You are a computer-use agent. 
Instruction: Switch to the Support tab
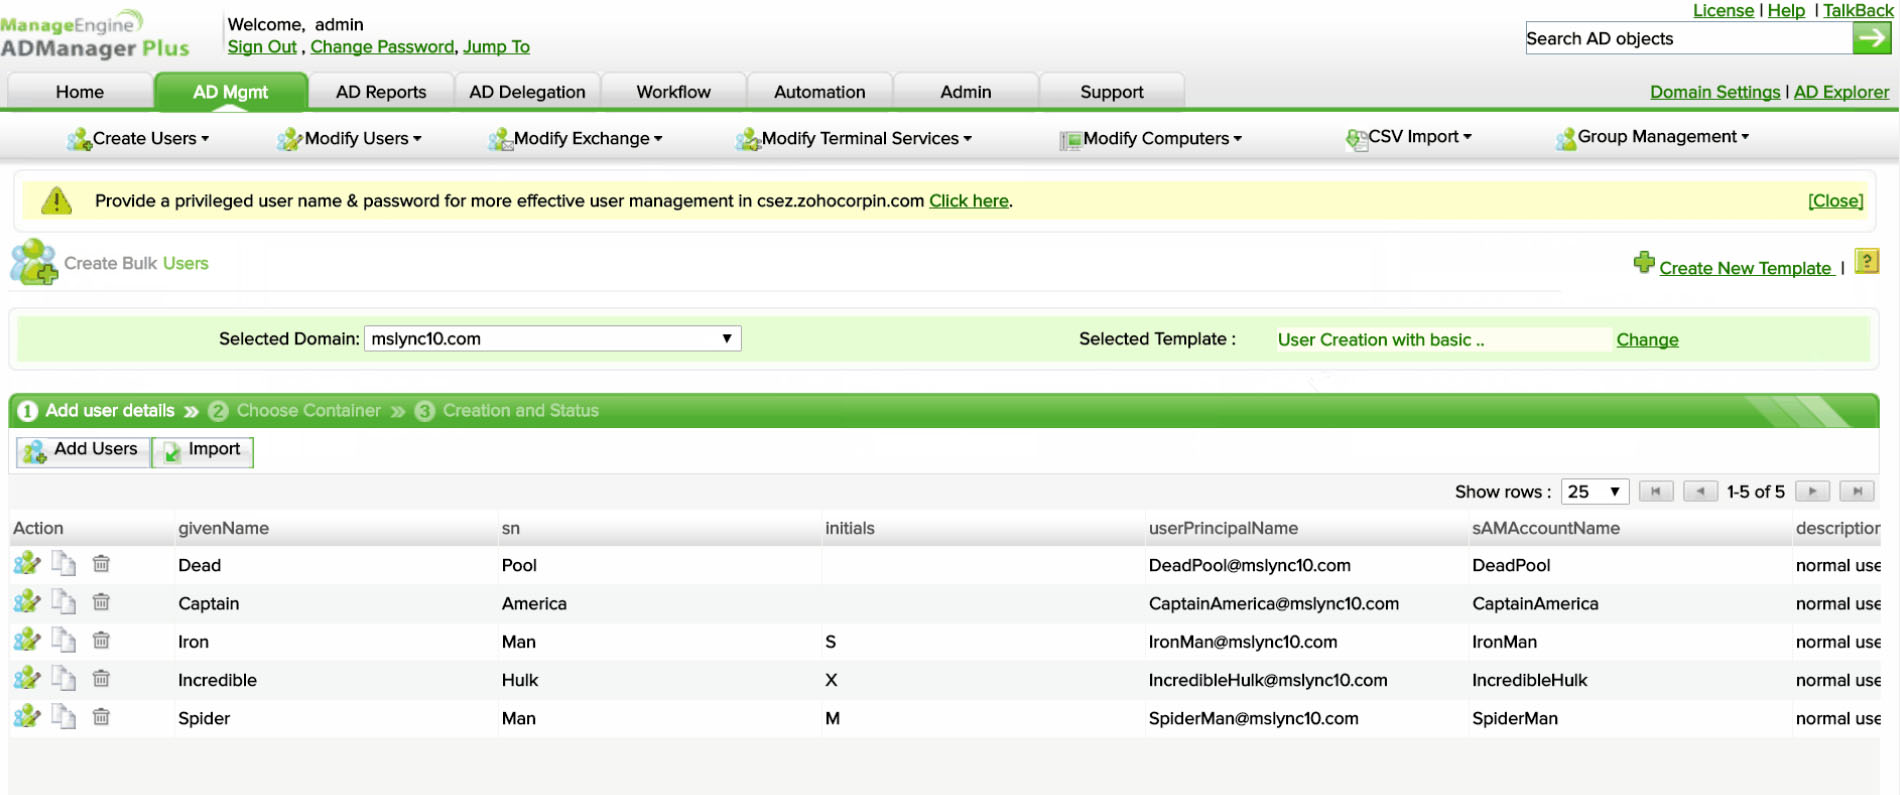click(1112, 92)
